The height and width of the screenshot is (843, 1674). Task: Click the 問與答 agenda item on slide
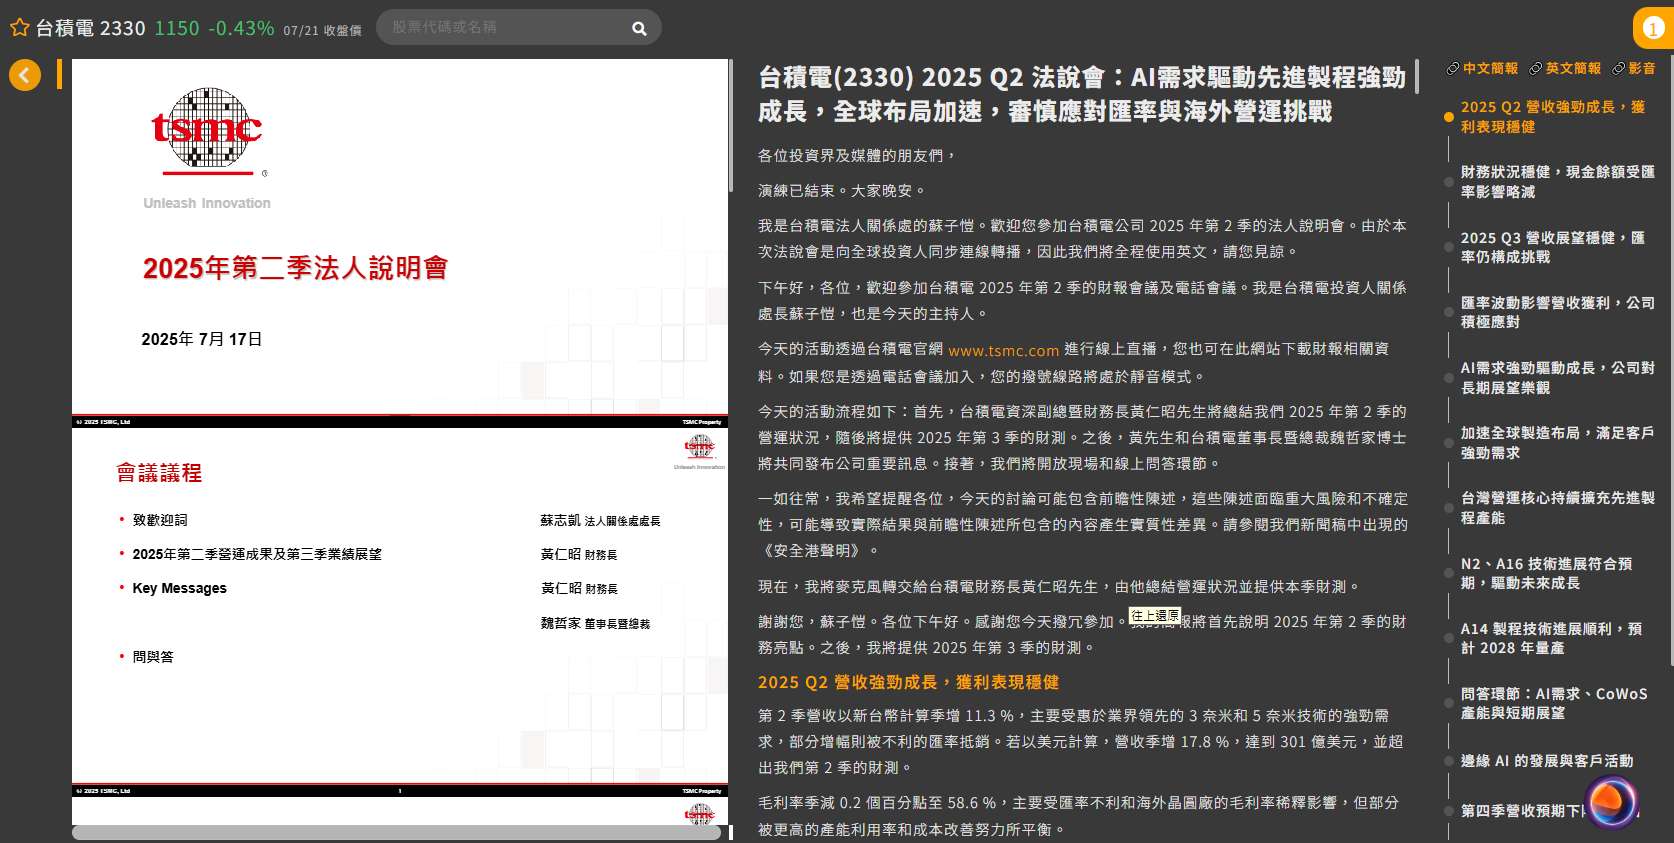[x=153, y=657]
